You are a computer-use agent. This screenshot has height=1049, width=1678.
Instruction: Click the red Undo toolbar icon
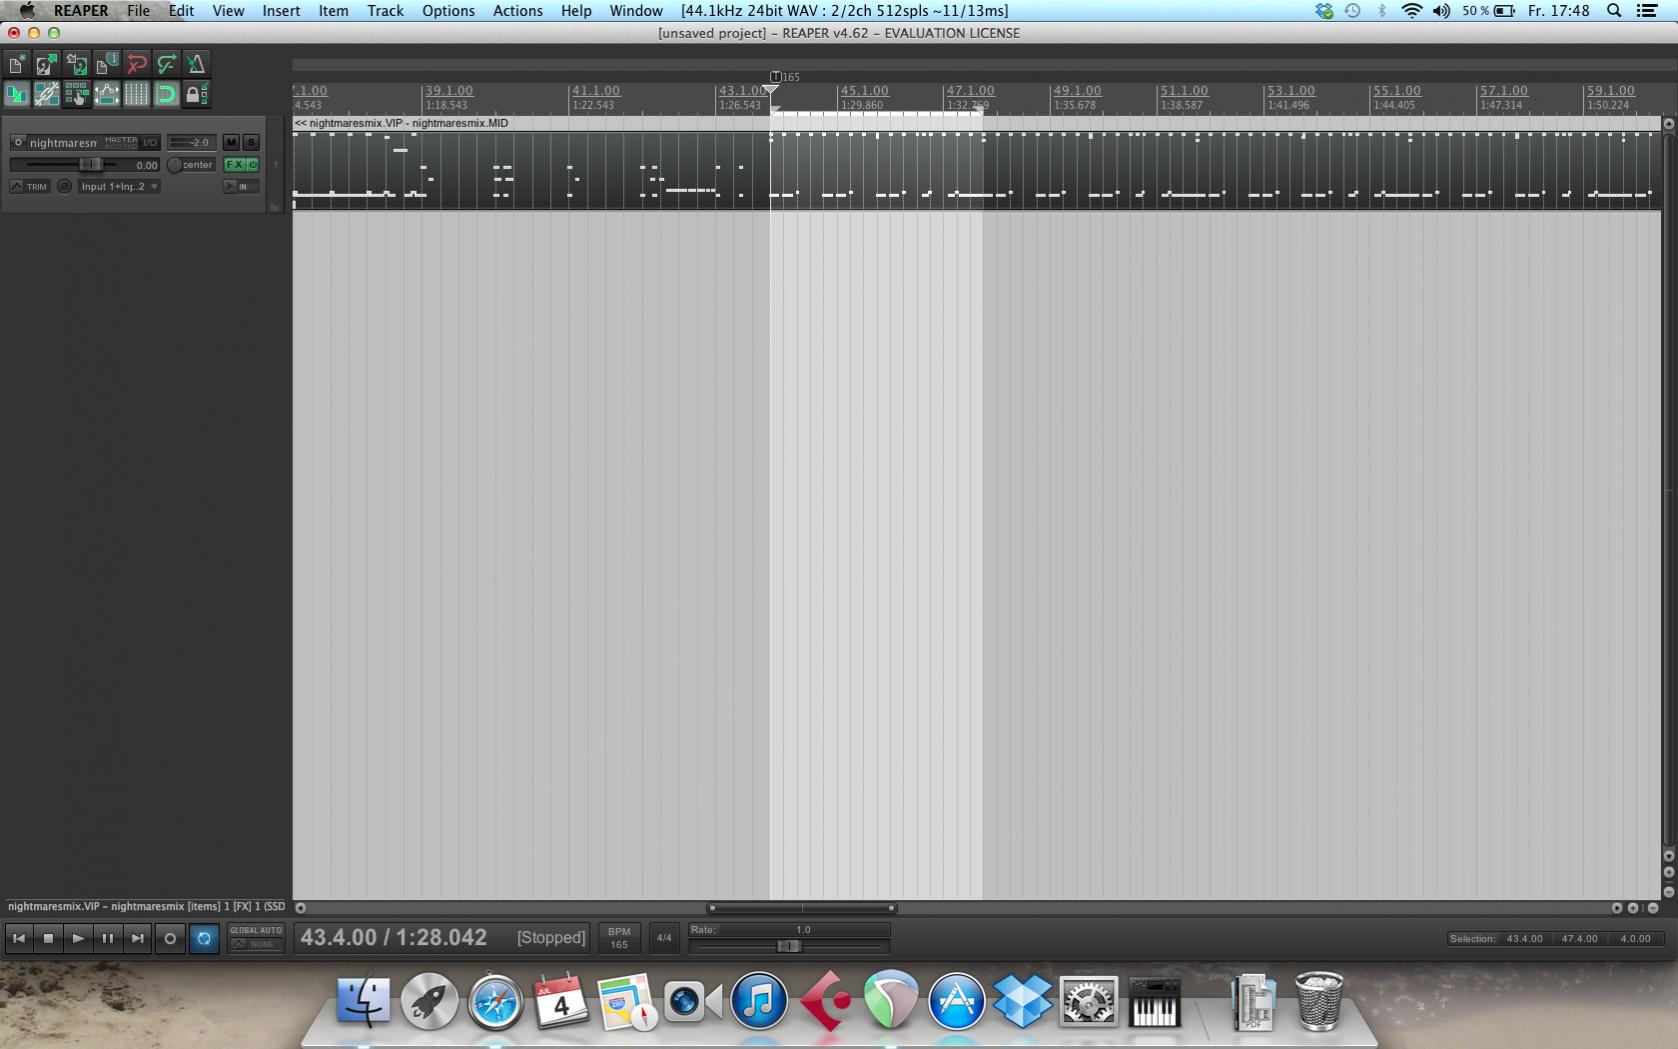pyautogui.click(x=137, y=65)
